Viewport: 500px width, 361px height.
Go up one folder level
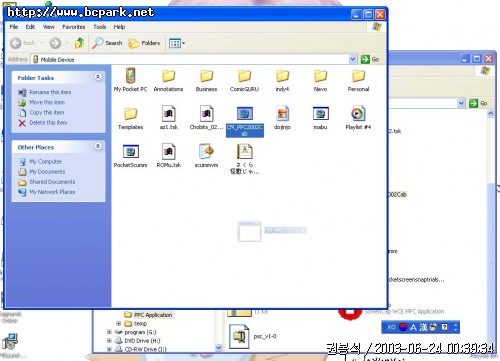click(79, 43)
